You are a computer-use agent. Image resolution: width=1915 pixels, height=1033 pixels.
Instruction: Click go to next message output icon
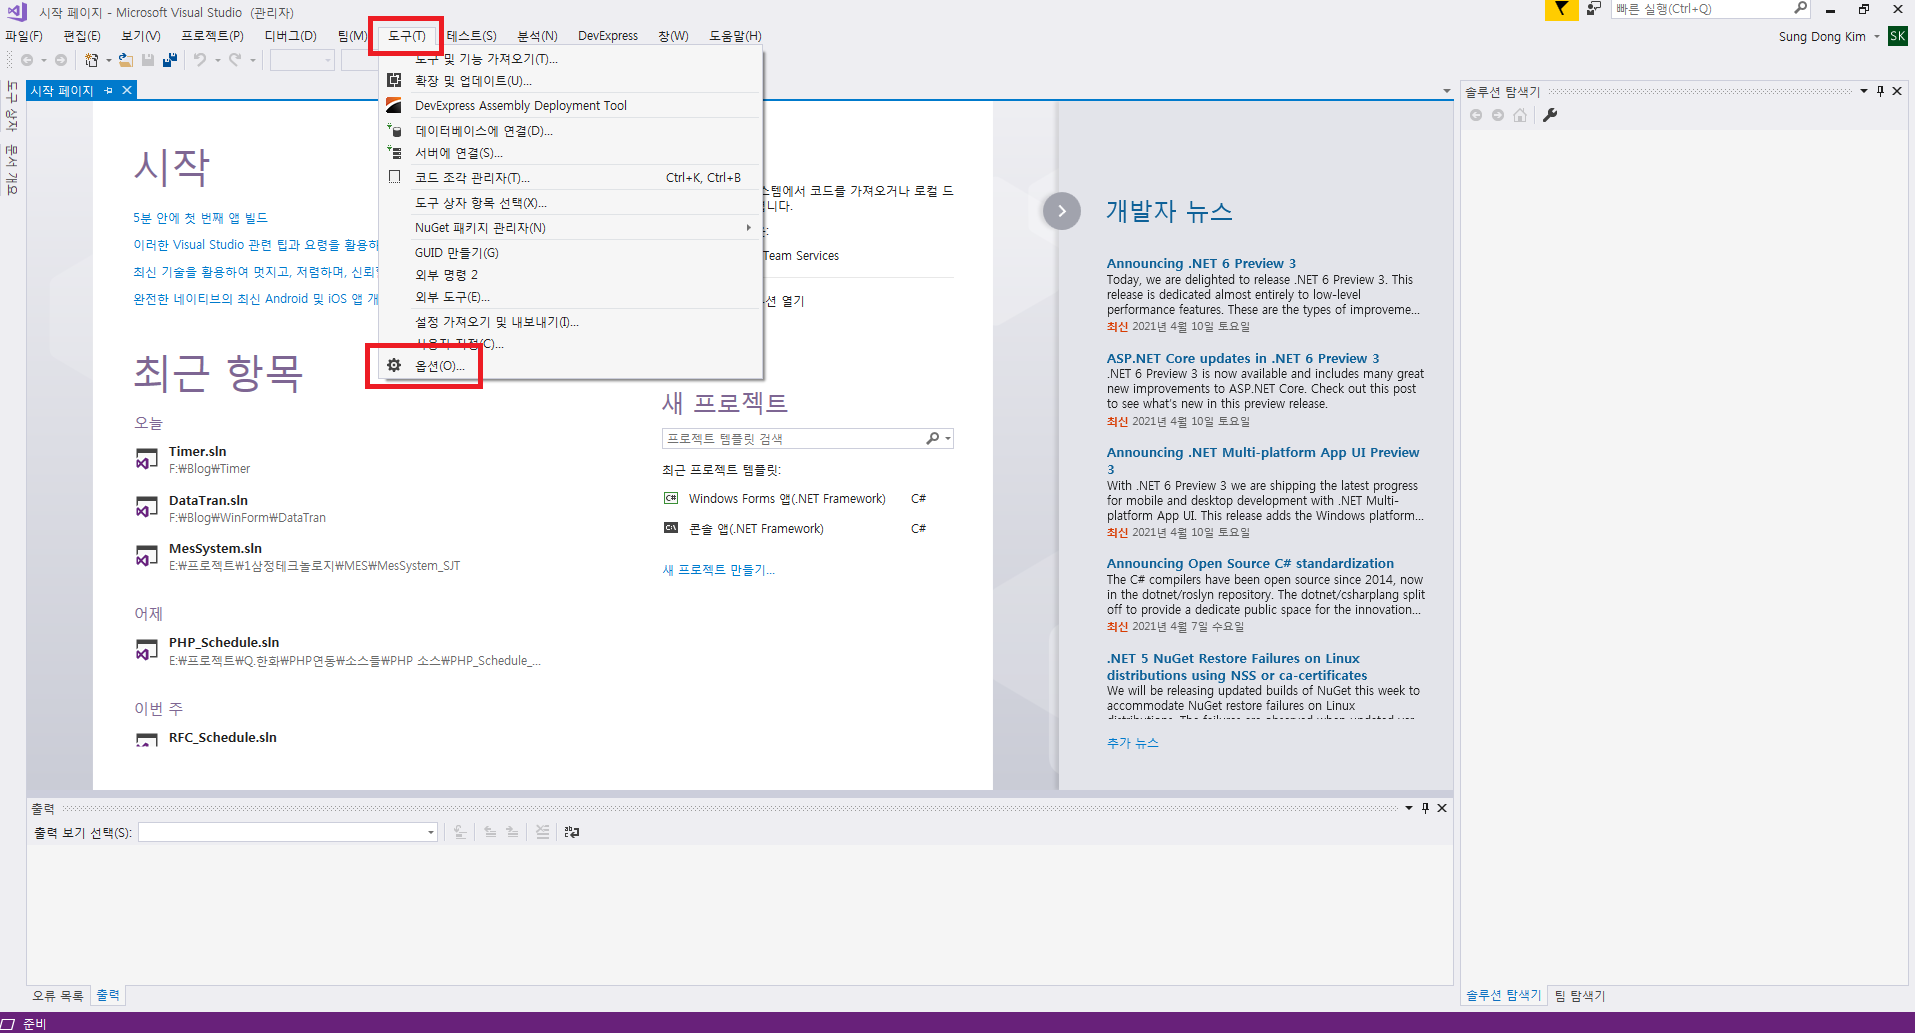pos(512,832)
